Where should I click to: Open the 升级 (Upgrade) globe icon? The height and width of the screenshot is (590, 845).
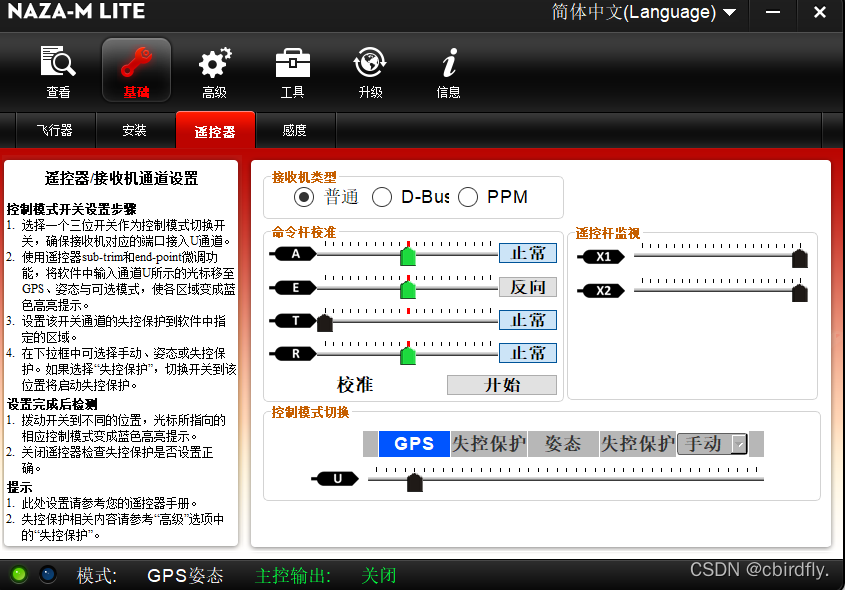click(370, 71)
